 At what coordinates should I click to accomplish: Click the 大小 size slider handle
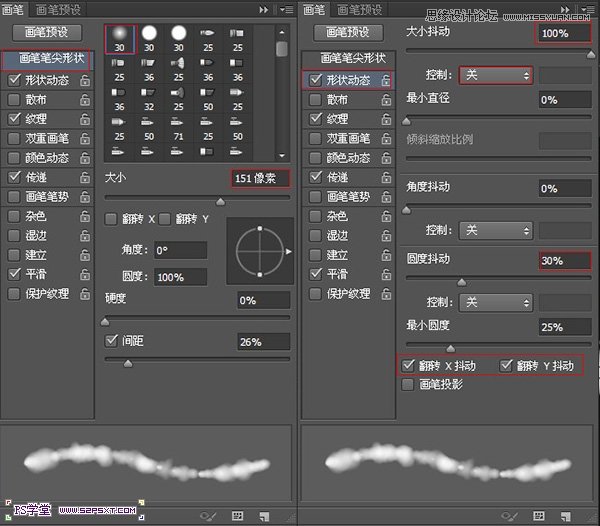tap(220, 202)
